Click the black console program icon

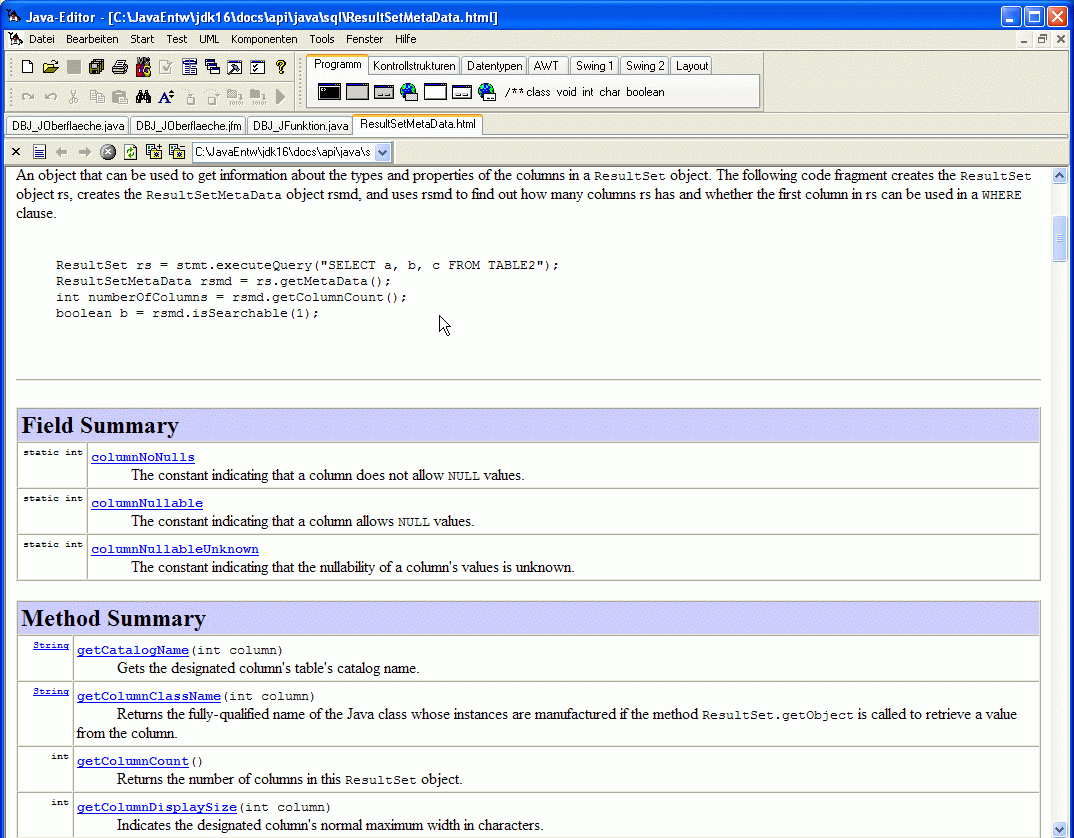click(329, 92)
